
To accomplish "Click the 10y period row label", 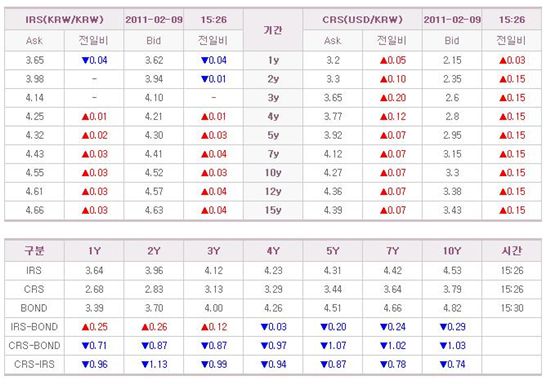I will tap(273, 173).
